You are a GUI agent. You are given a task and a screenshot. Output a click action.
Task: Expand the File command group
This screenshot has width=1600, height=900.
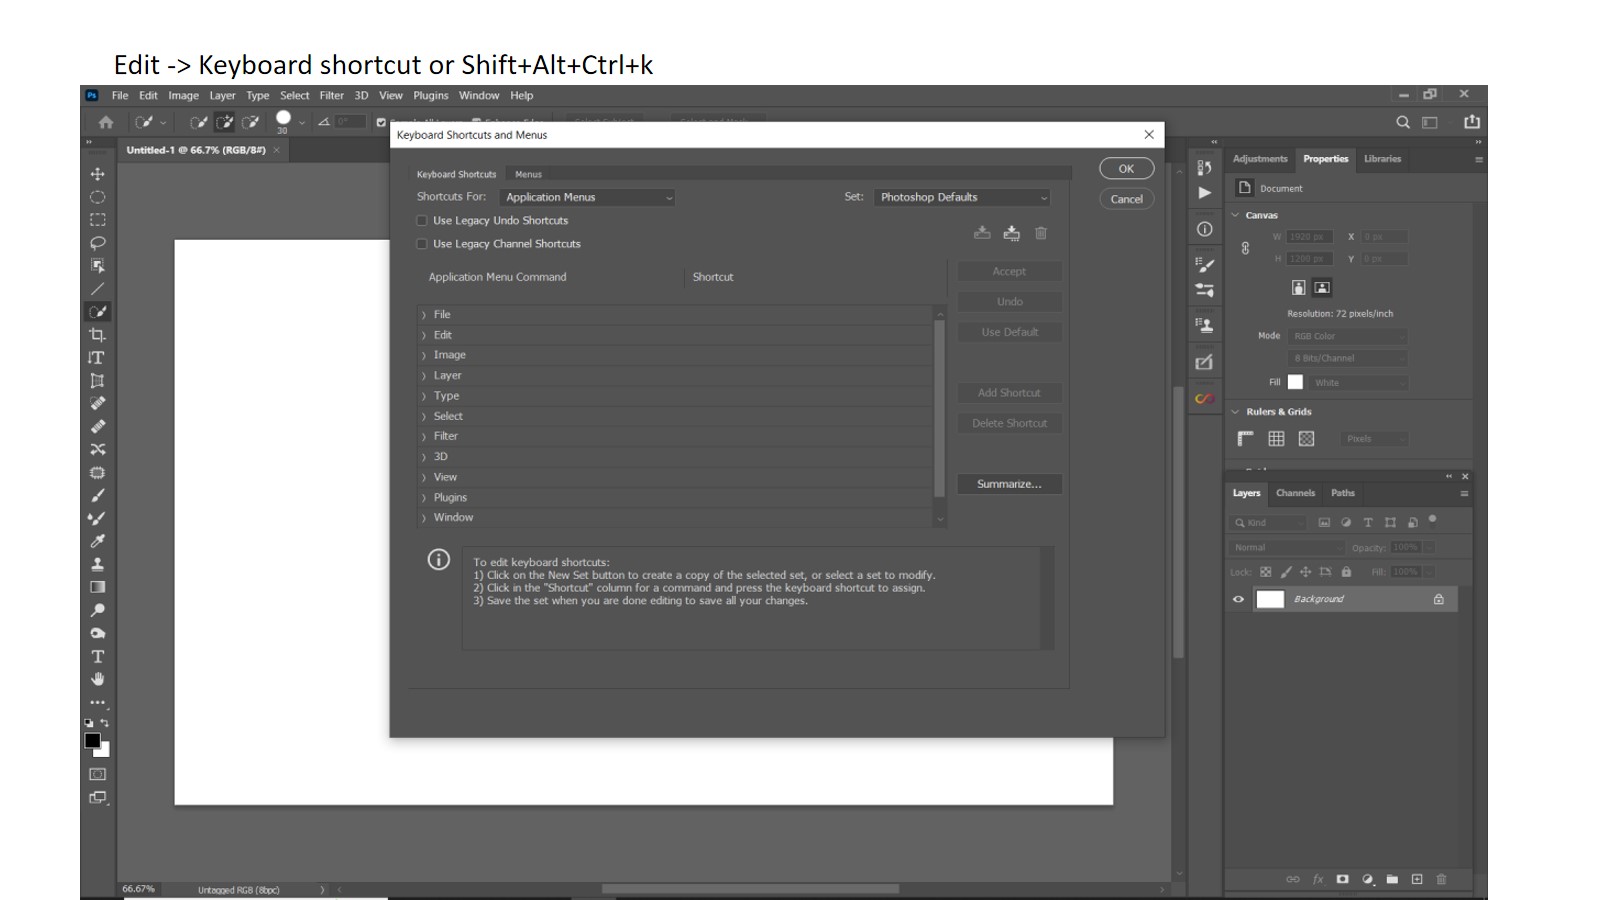[424, 315]
